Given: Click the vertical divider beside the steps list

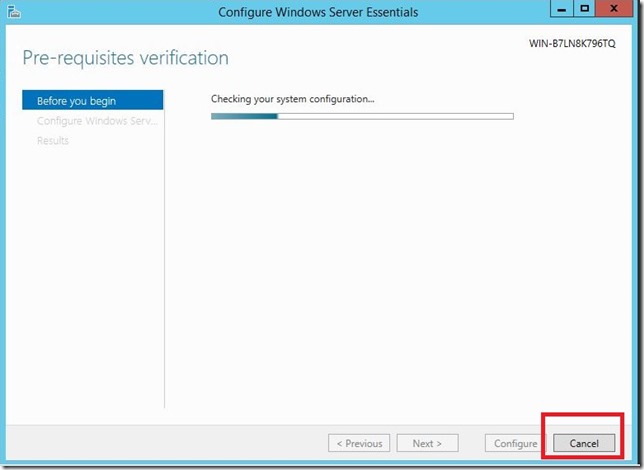Looking at the screenshot, I should (x=164, y=250).
